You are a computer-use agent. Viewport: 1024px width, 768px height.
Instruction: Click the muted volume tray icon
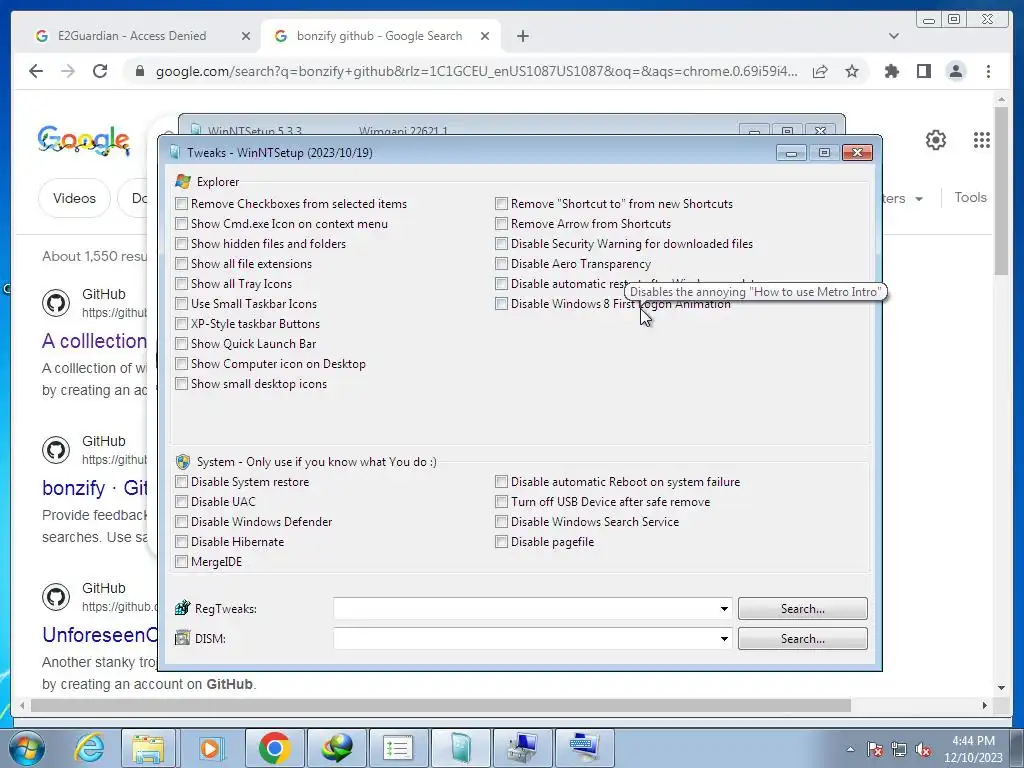[923, 749]
